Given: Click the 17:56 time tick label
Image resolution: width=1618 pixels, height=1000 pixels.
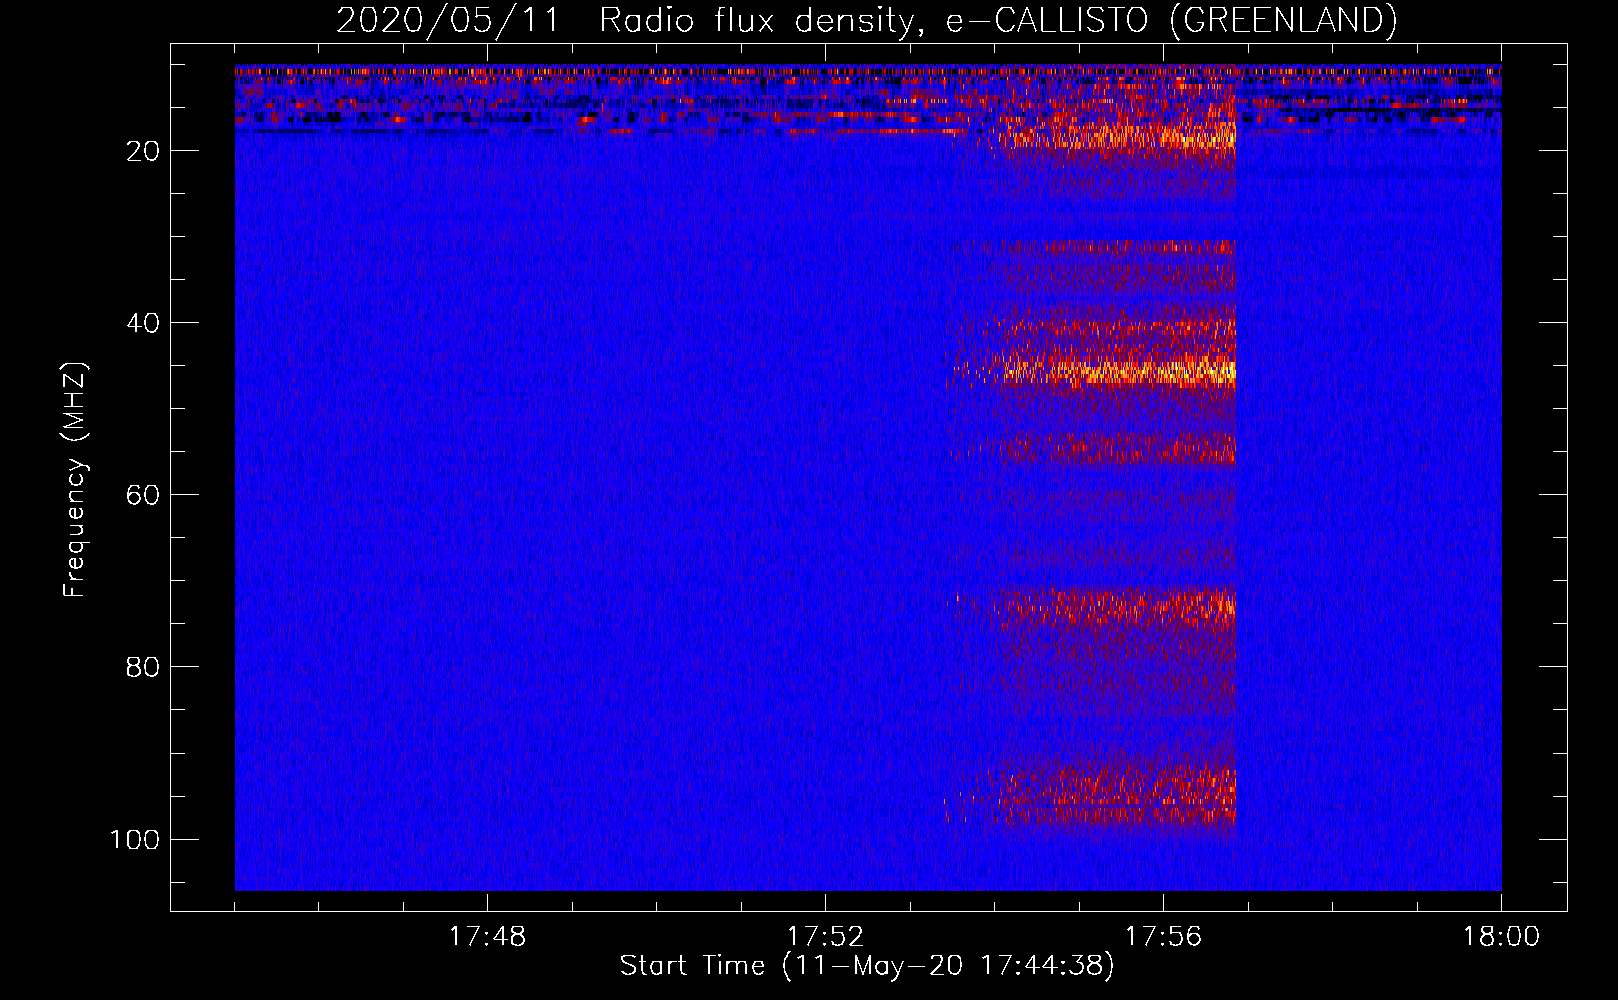Looking at the screenshot, I should click(x=1163, y=937).
